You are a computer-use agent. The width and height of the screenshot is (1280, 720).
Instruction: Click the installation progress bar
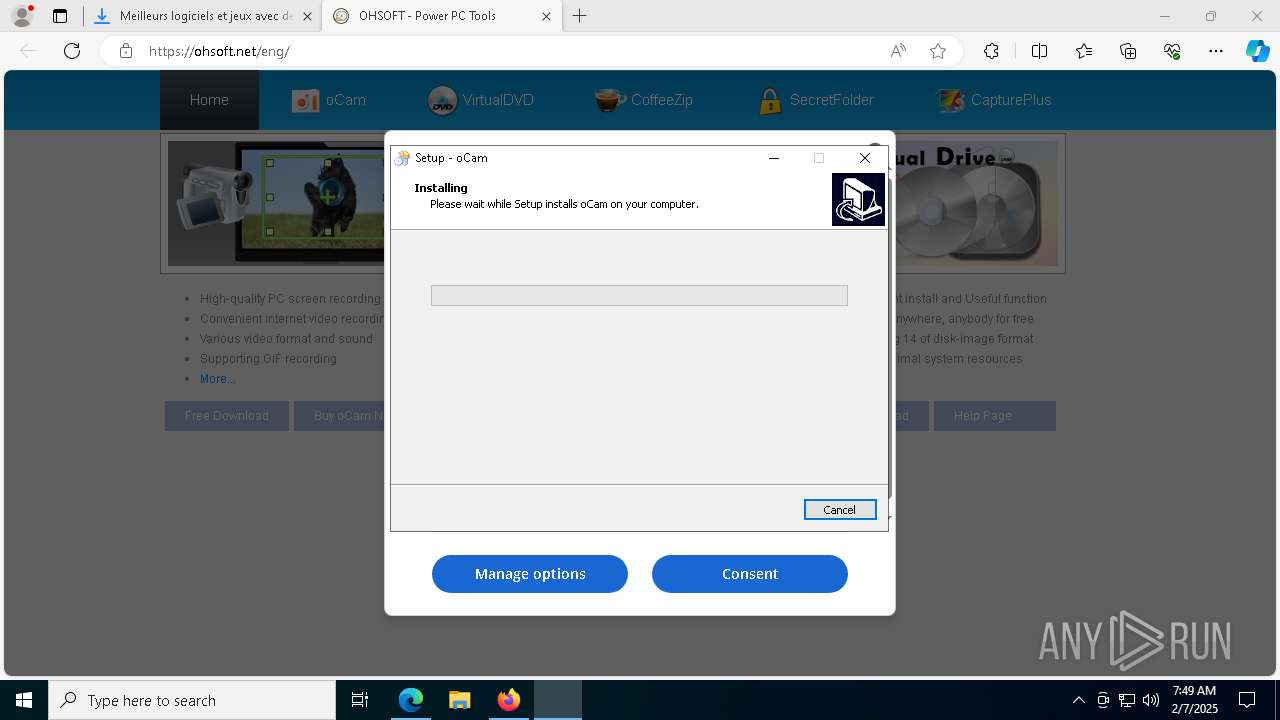(639, 295)
